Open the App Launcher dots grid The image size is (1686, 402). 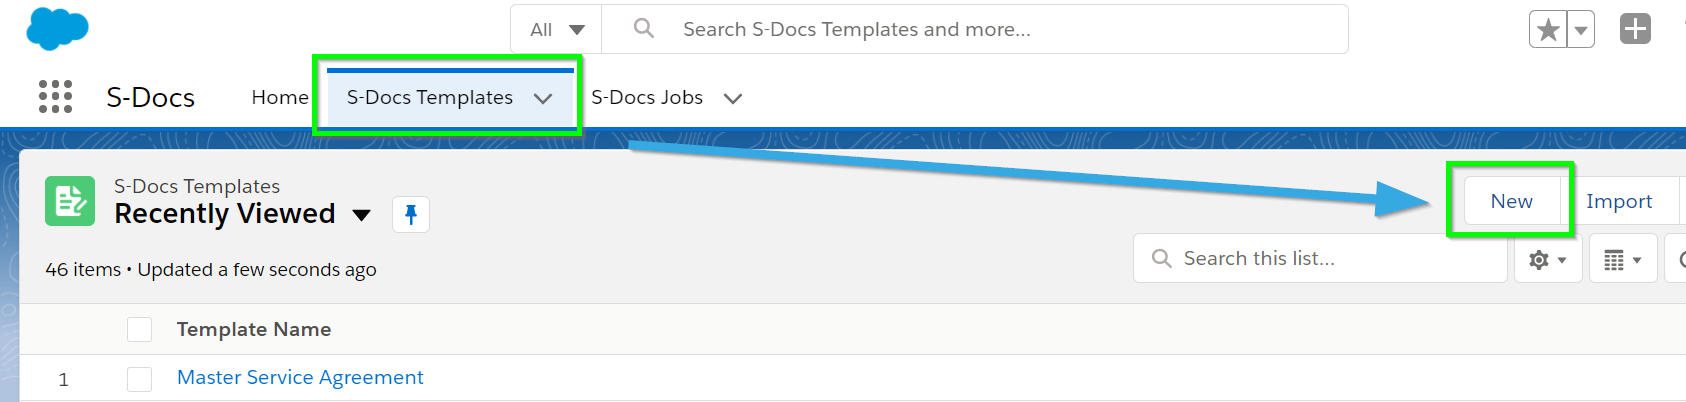coord(55,97)
